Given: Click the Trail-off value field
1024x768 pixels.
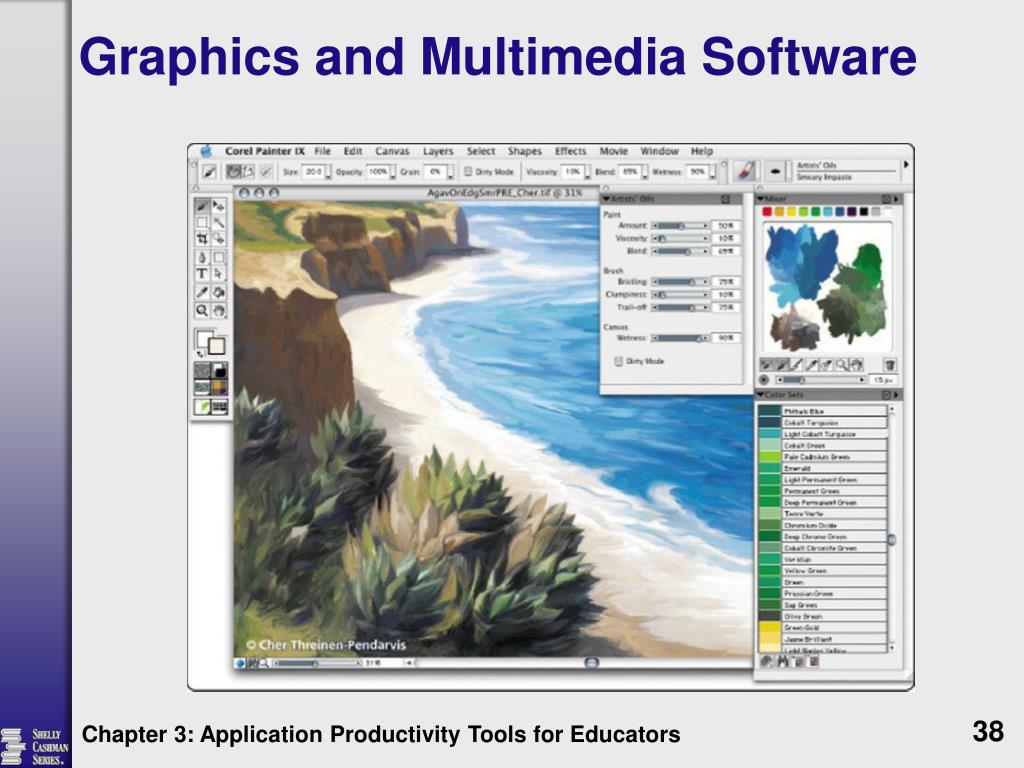Looking at the screenshot, I should point(726,308).
